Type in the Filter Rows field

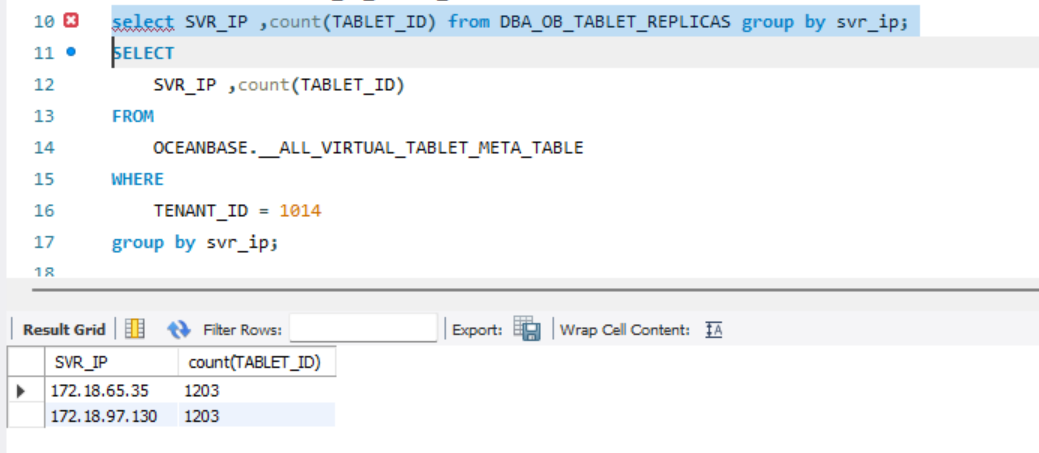click(x=363, y=328)
